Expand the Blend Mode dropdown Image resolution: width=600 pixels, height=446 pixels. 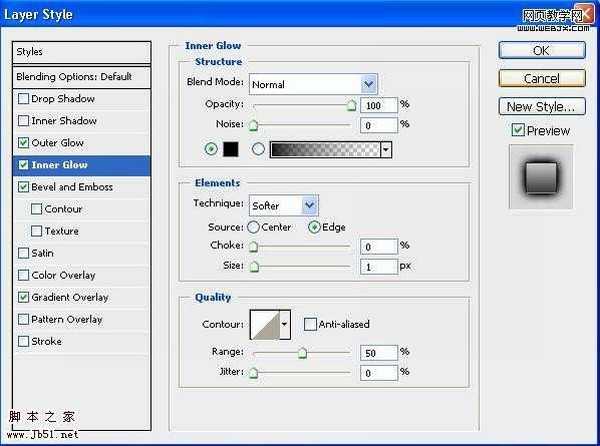point(368,84)
